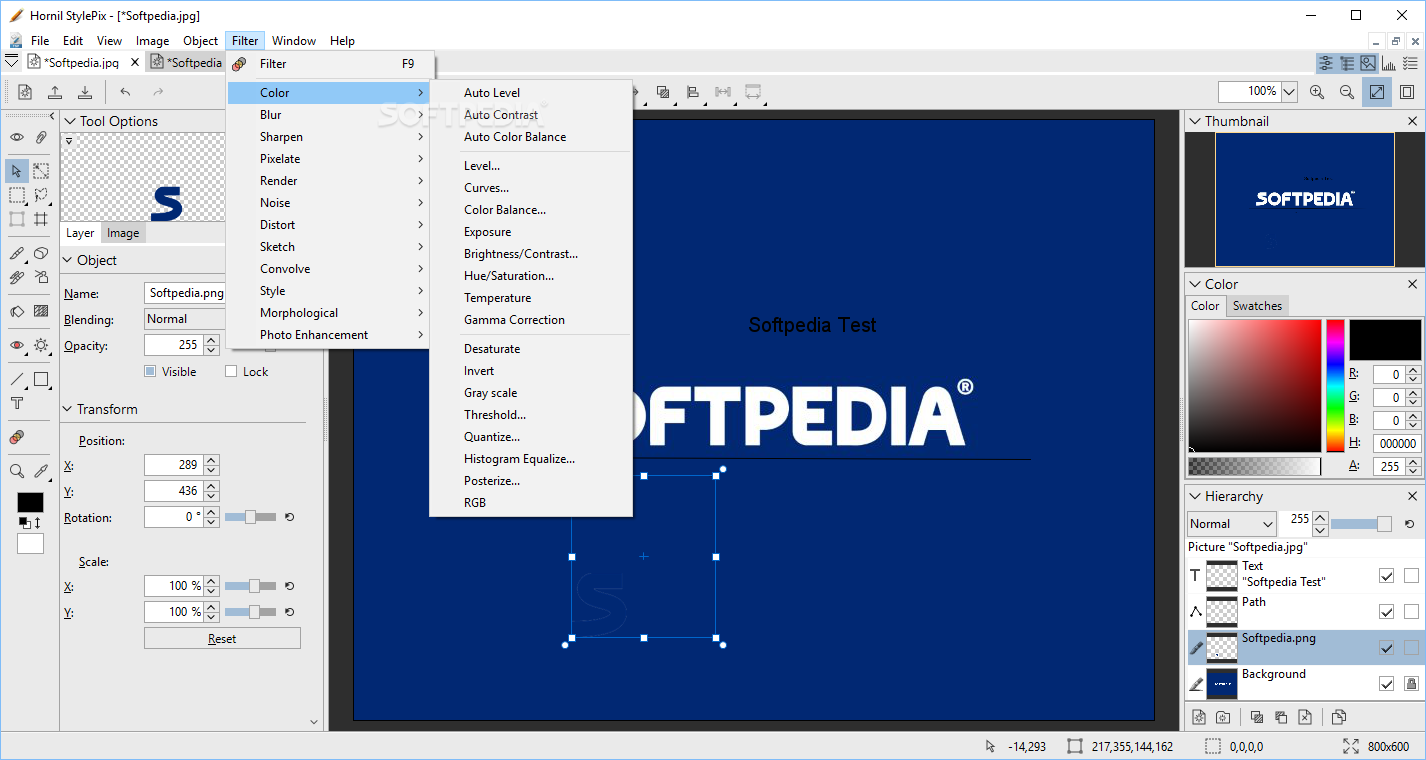Uncheck the Visible checkbox for object
1426x760 pixels.
[150, 371]
